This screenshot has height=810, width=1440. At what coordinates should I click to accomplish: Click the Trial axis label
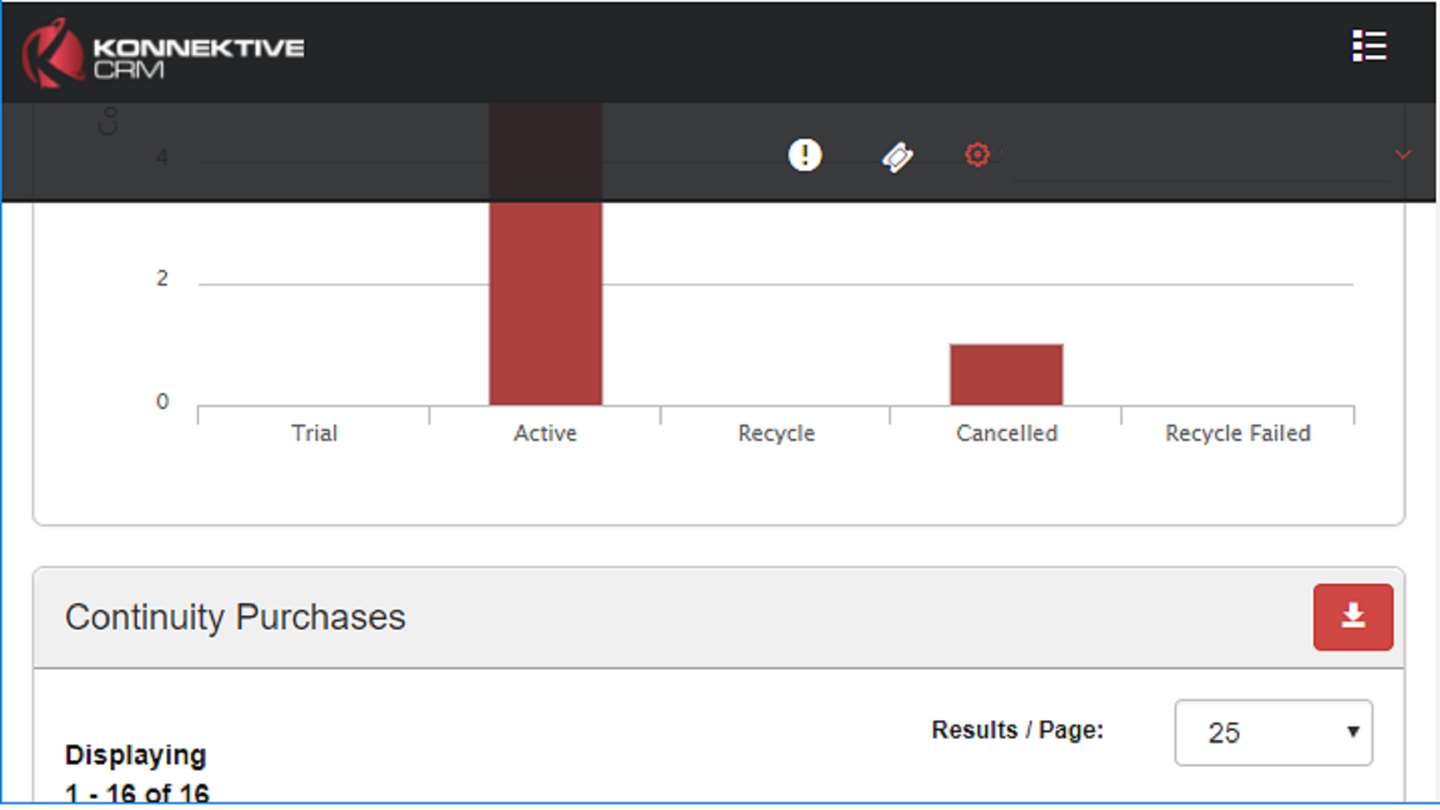click(x=314, y=433)
